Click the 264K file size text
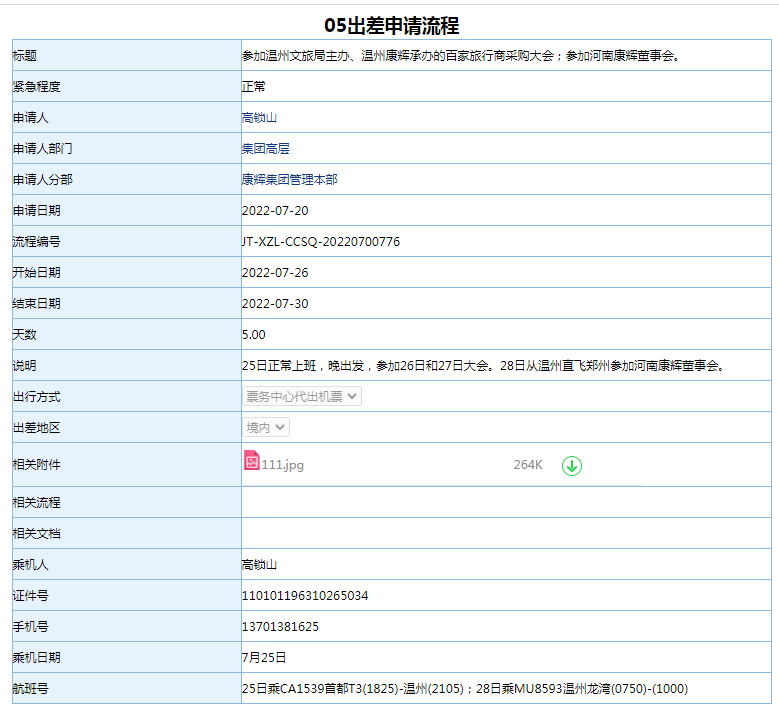 pos(528,465)
